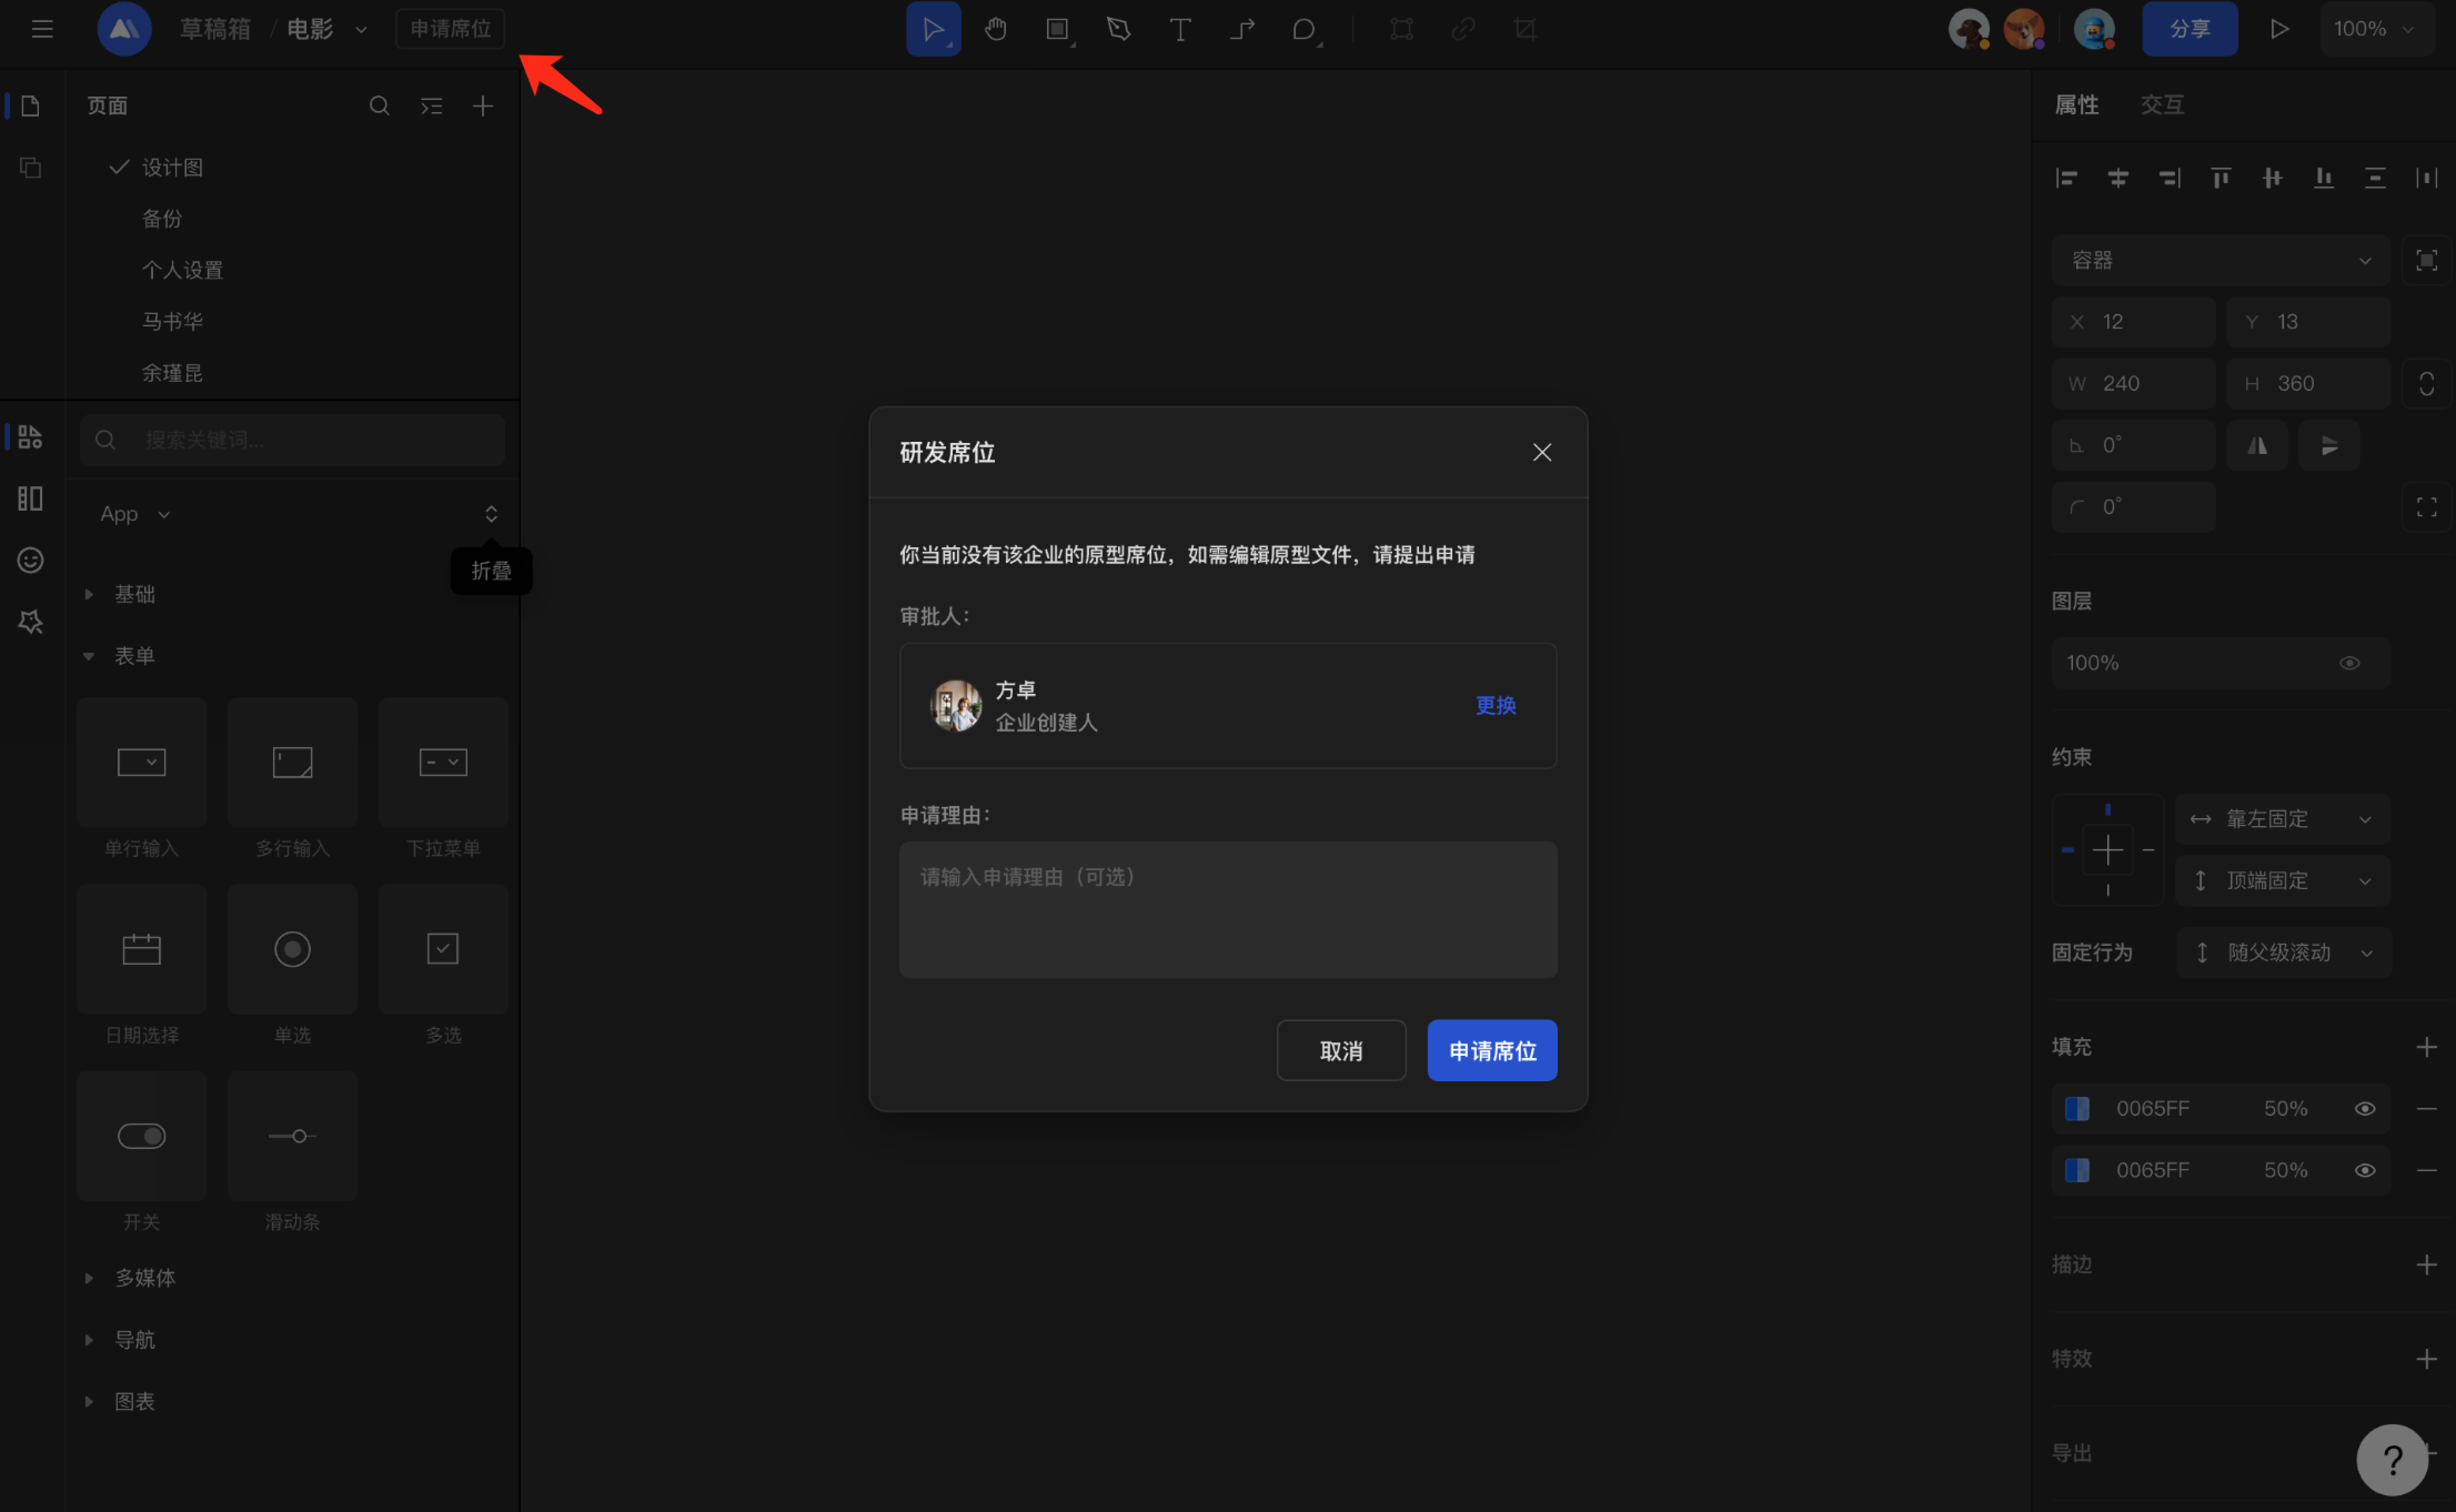Select the pen tool

tap(1119, 29)
